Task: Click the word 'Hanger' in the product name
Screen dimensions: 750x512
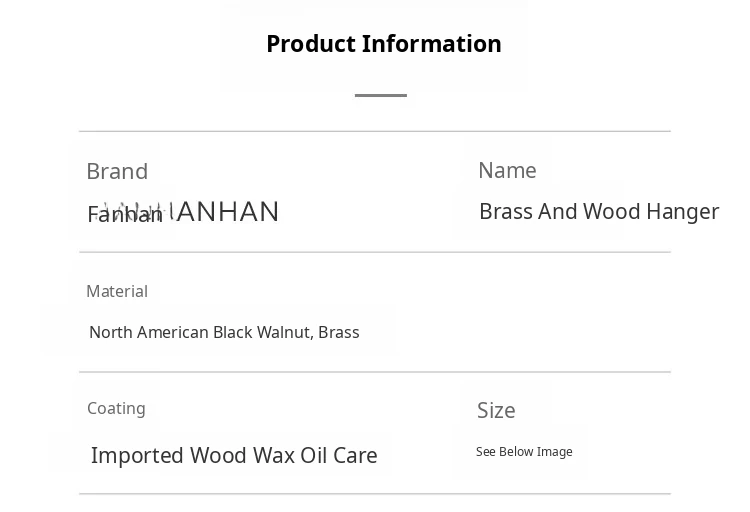Action: [683, 211]
